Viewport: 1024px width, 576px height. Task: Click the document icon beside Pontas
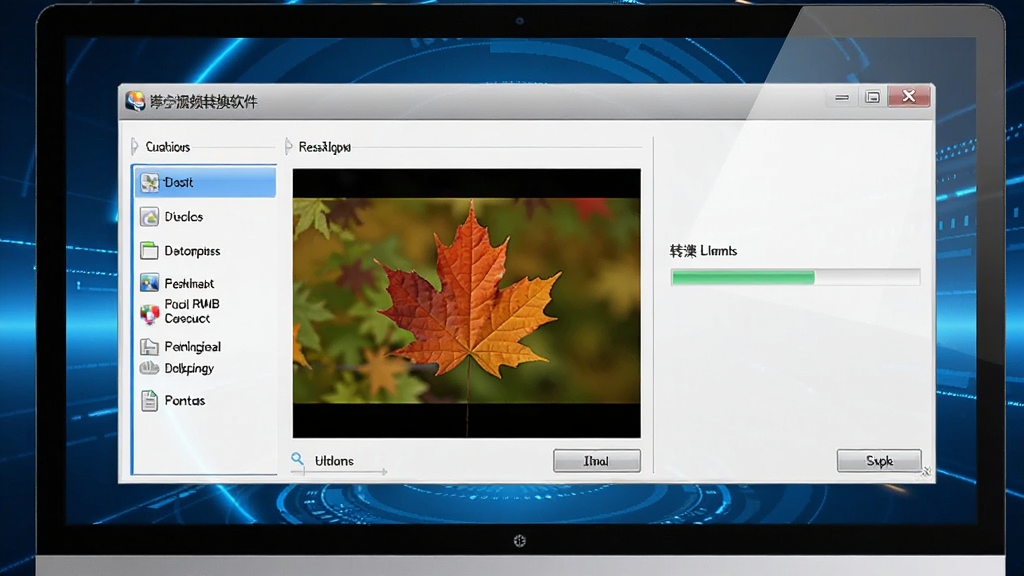click(x=150, y=400)
